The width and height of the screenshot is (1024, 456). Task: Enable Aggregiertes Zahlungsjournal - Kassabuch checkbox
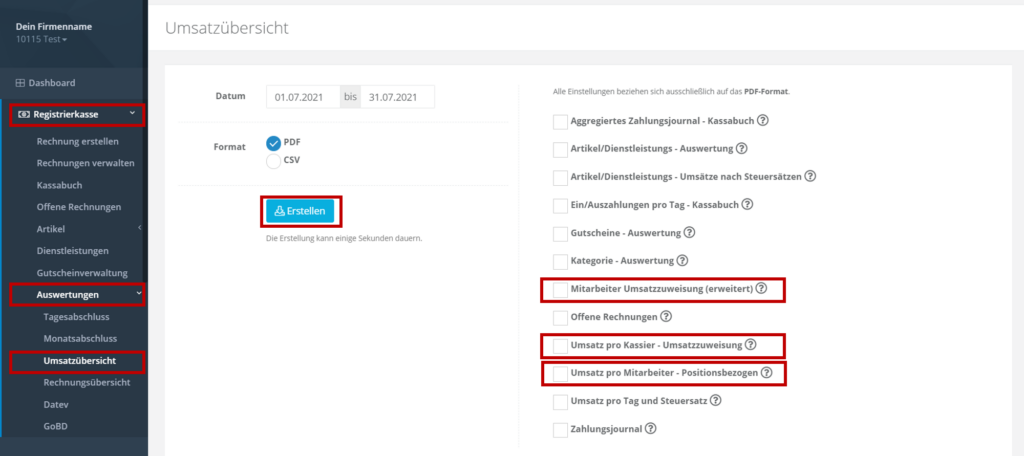point(560,122)
